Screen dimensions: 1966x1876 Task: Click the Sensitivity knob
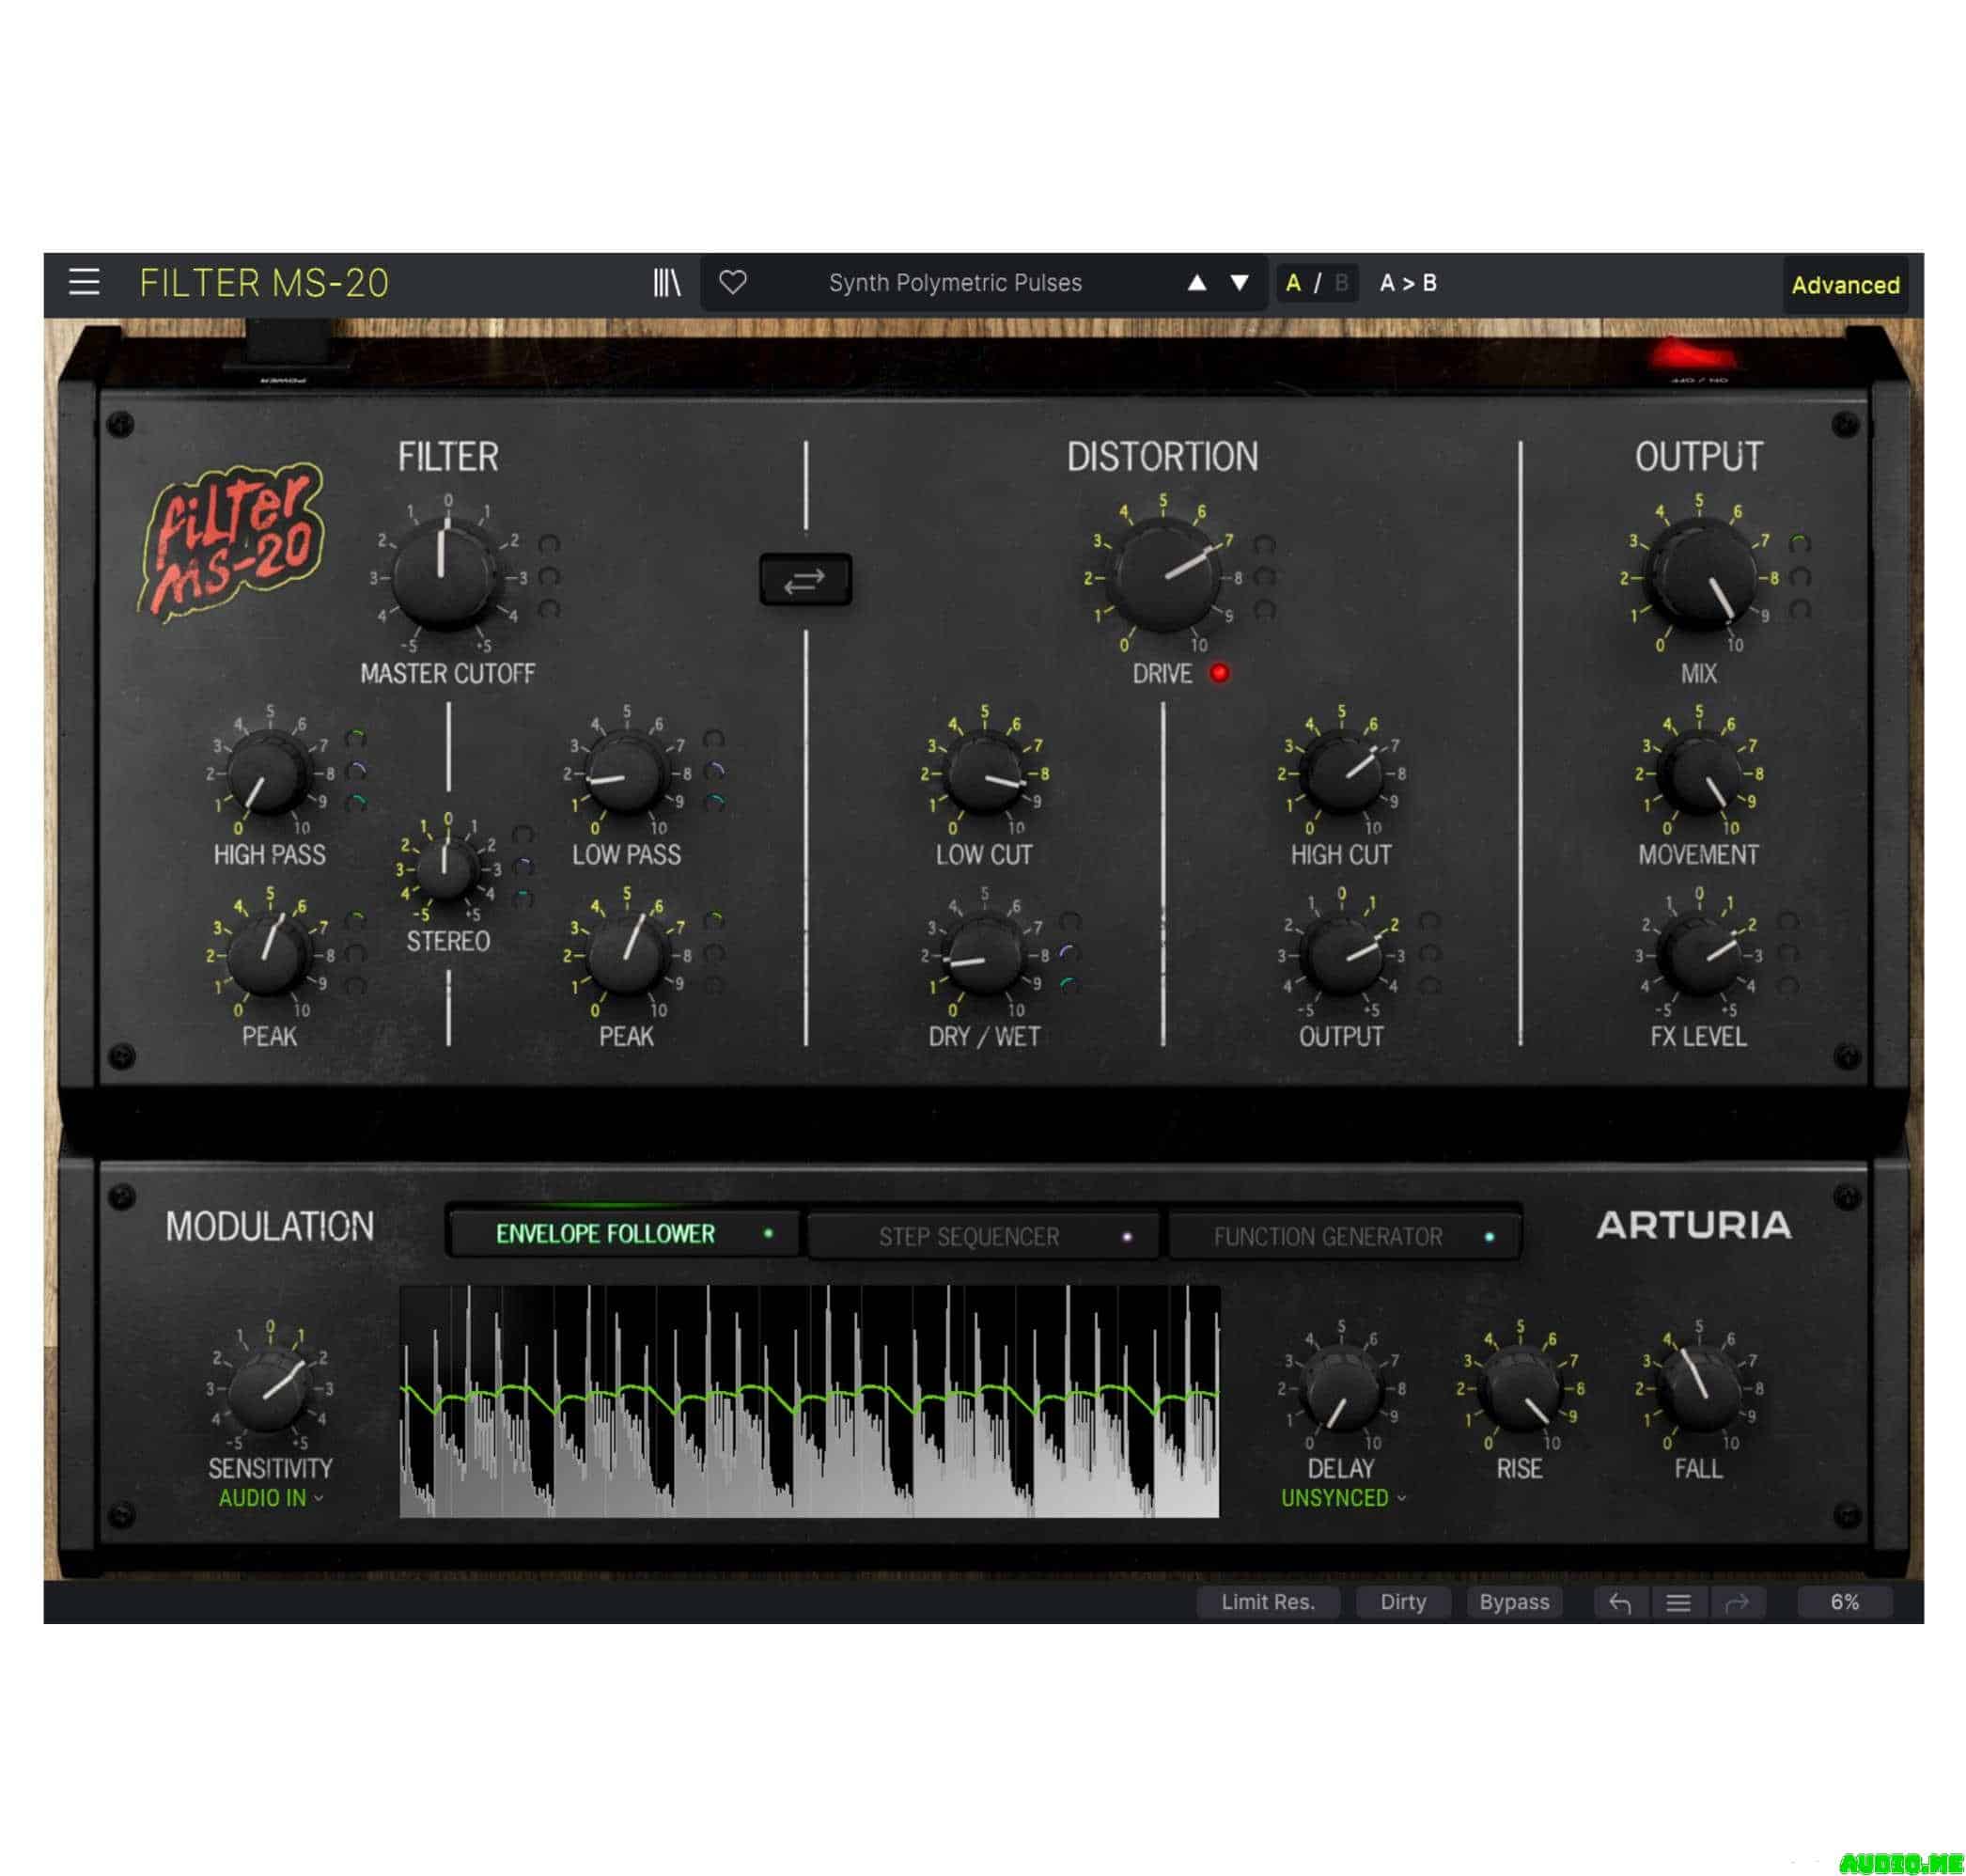pyautogui.click(x=268, y=1388)
